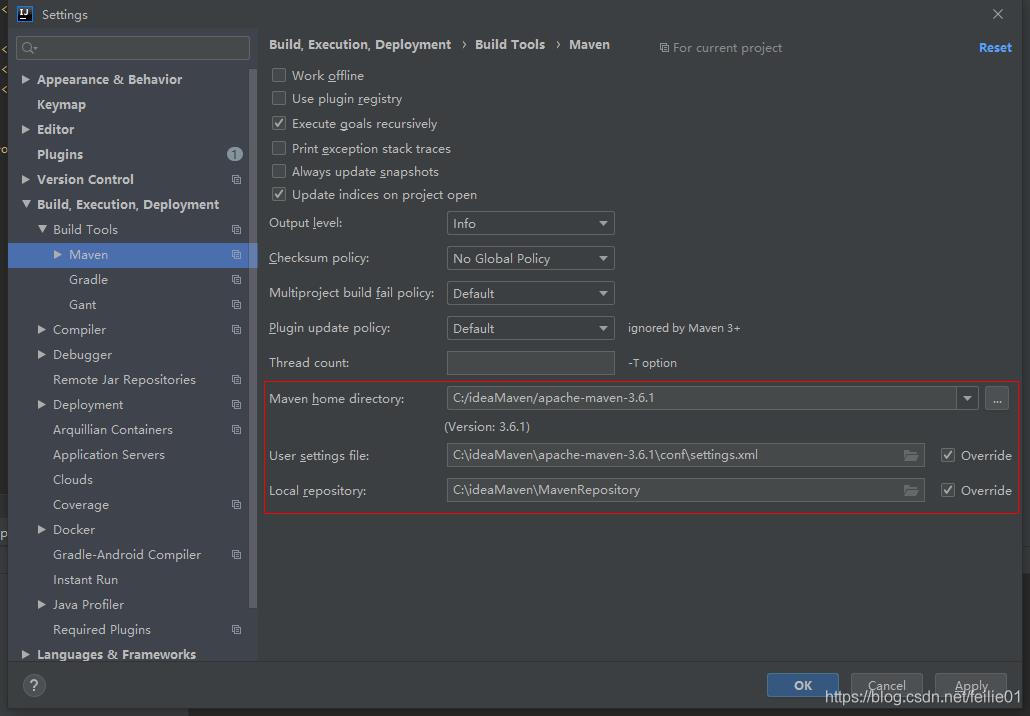Uncheck Execute goals recursively

(x=279, y=123)
